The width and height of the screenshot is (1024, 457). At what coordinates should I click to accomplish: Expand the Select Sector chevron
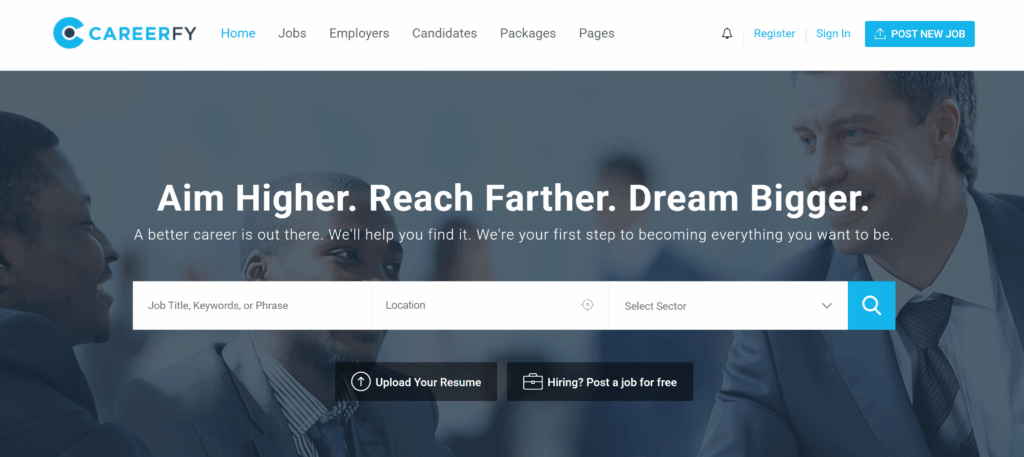pyautogui.click(x=827, y=306)
